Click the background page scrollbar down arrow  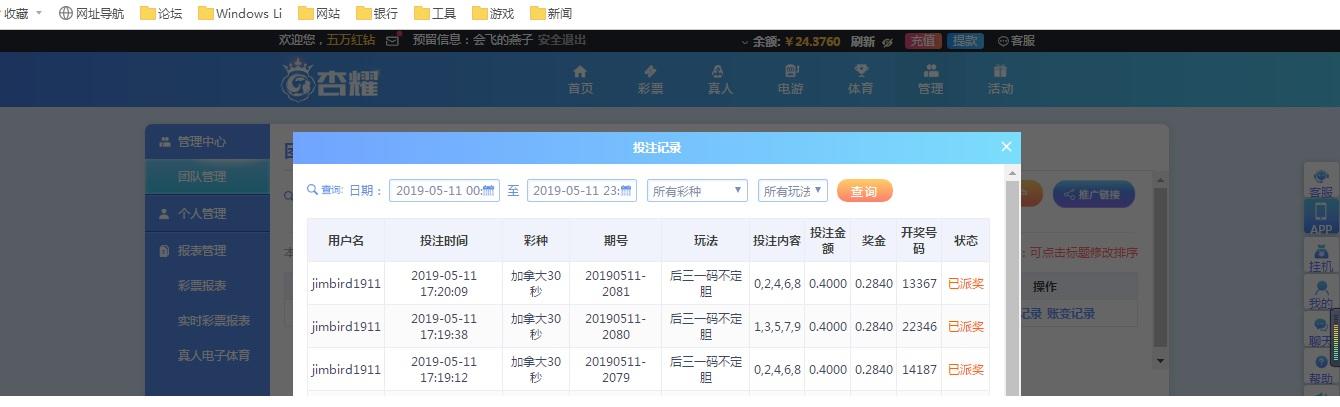pos(1160,360)
